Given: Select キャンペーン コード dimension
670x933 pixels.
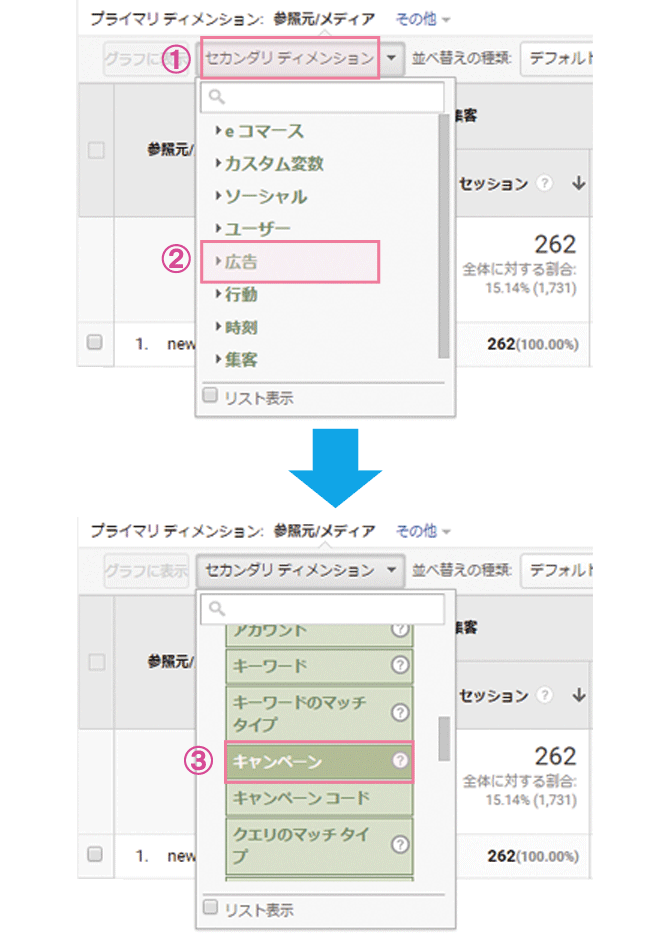Looking at the screenshot, I should click(319, 798).
